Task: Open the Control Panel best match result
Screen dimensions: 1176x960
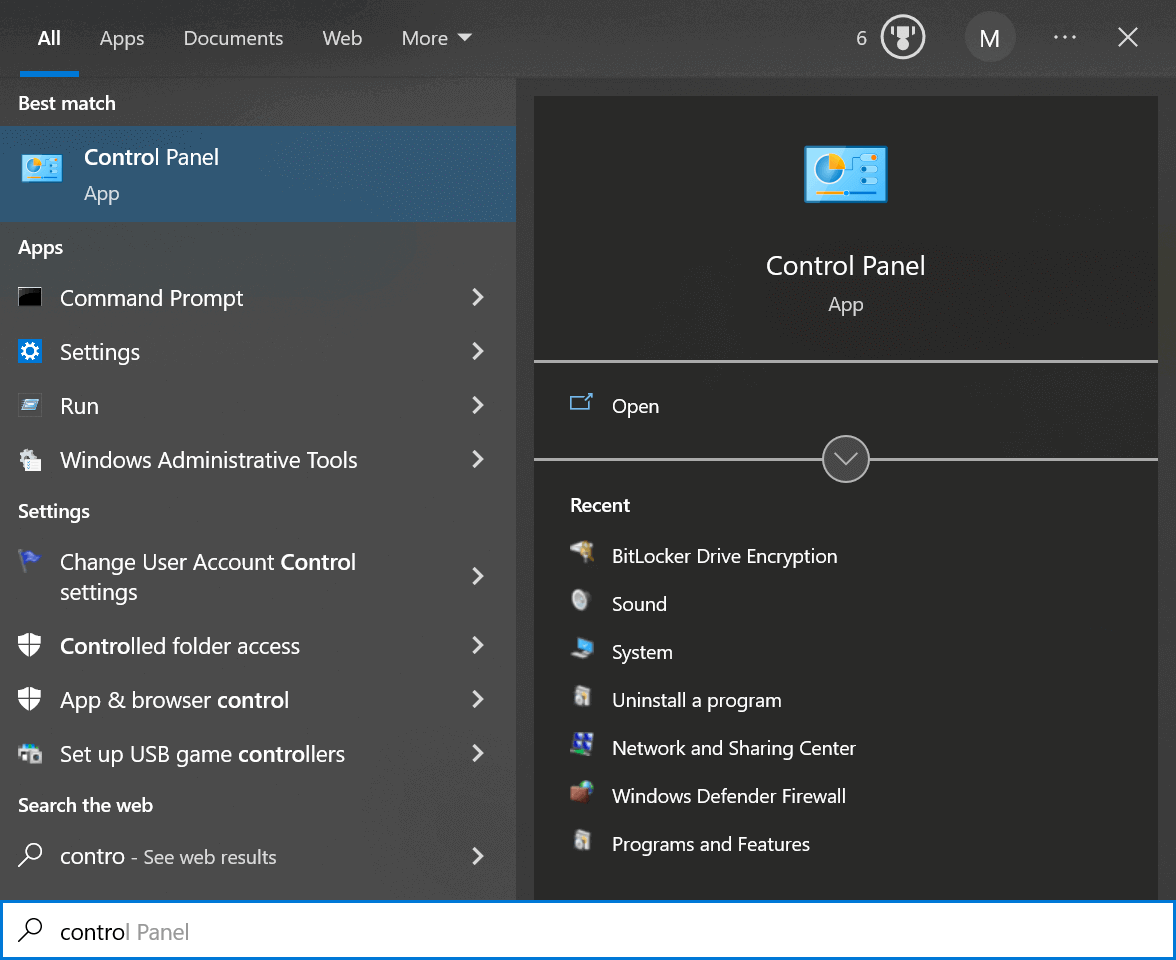Action: click(257, 174)
